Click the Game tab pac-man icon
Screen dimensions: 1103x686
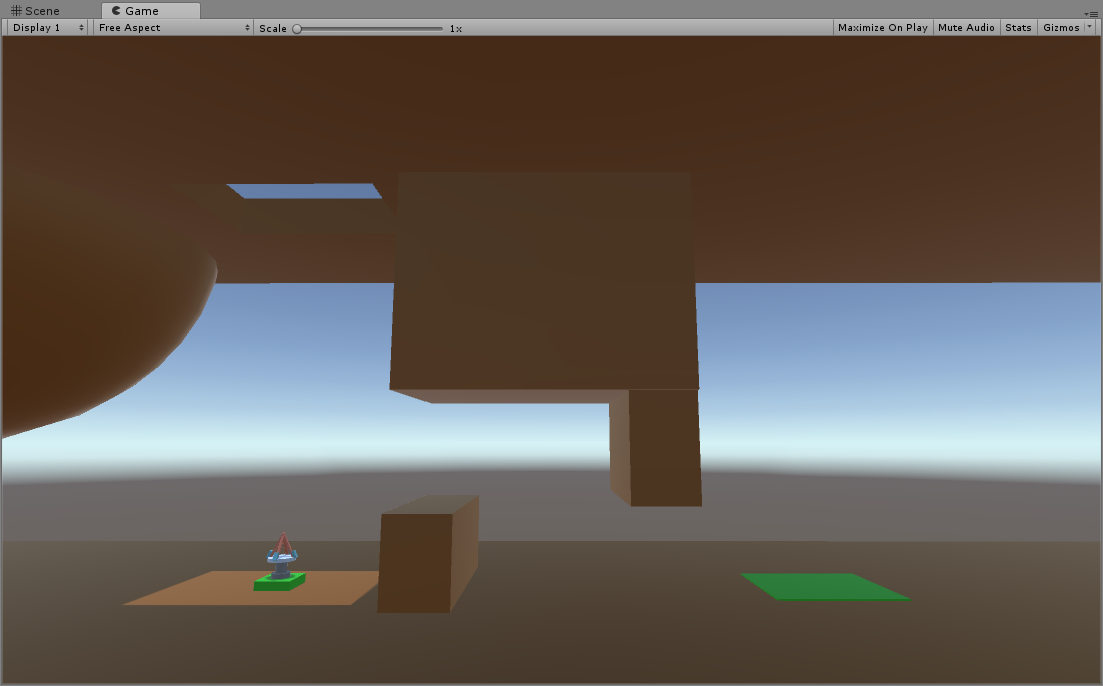click(116, 11)
